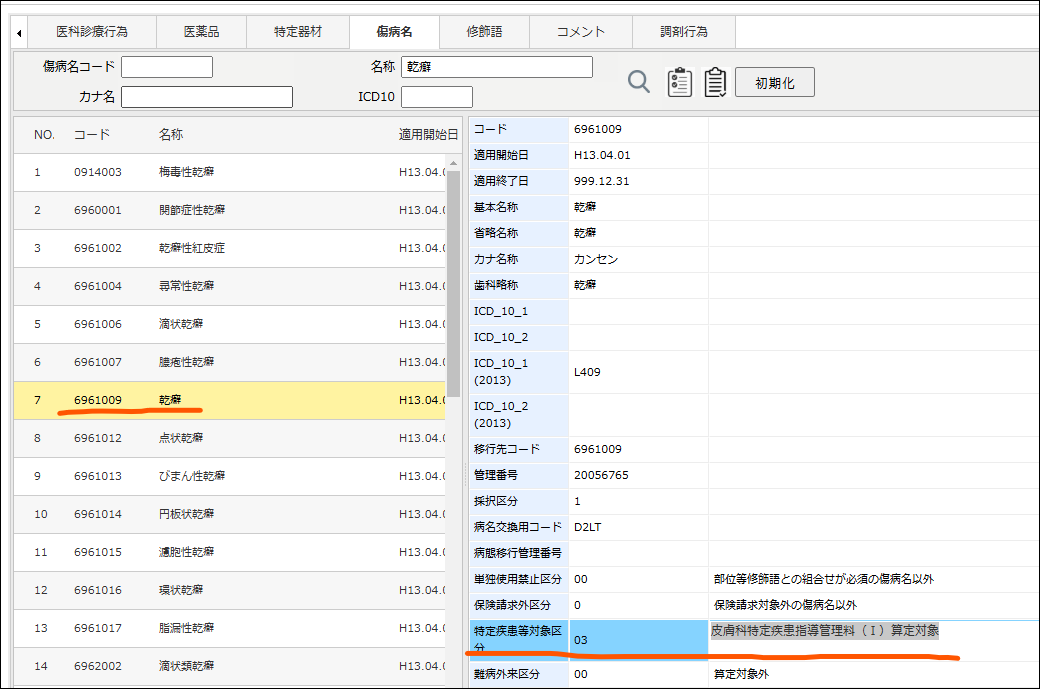Click the clipboard checkmark icon beside 初期化

(x=715, y=82)
